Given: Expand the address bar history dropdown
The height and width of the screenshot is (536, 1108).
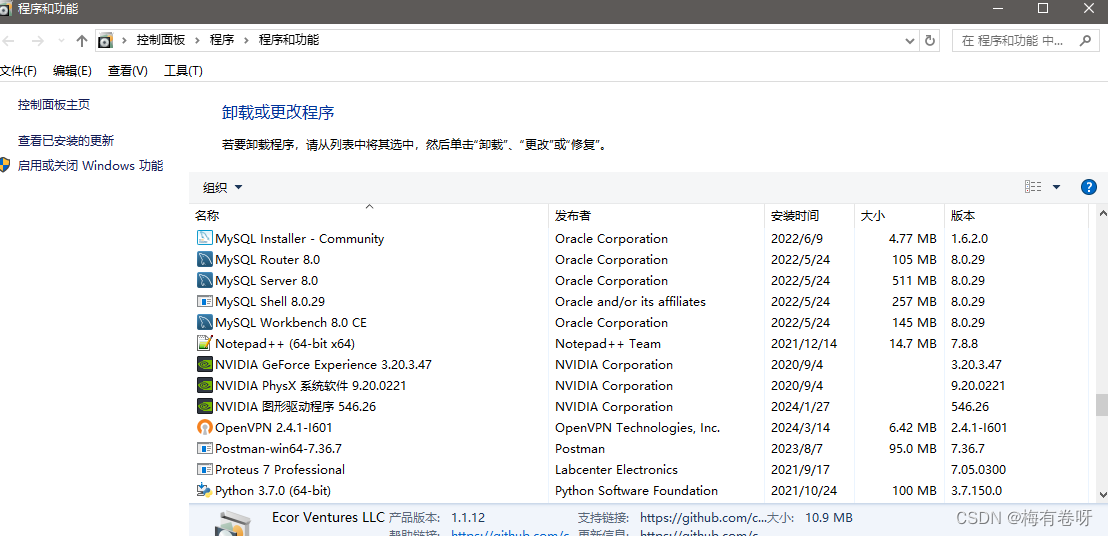Looking at the screenshot, I should coord(910,40).
